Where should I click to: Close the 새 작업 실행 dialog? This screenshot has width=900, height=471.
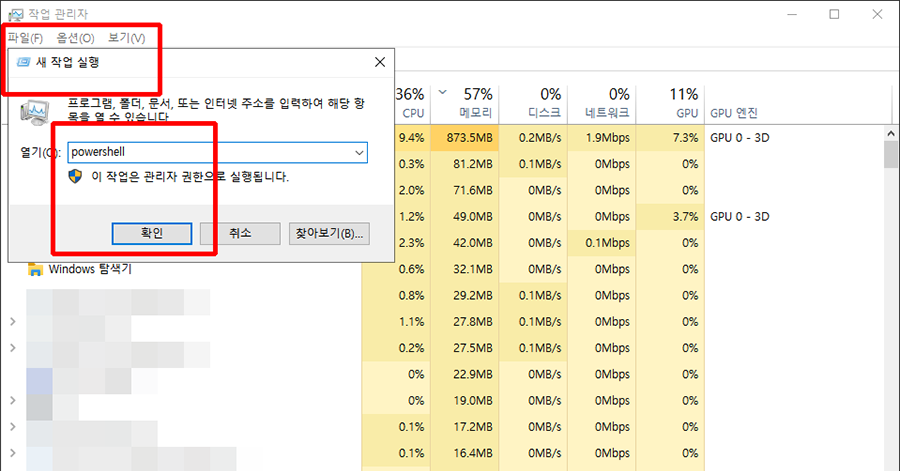click(380, 62)
